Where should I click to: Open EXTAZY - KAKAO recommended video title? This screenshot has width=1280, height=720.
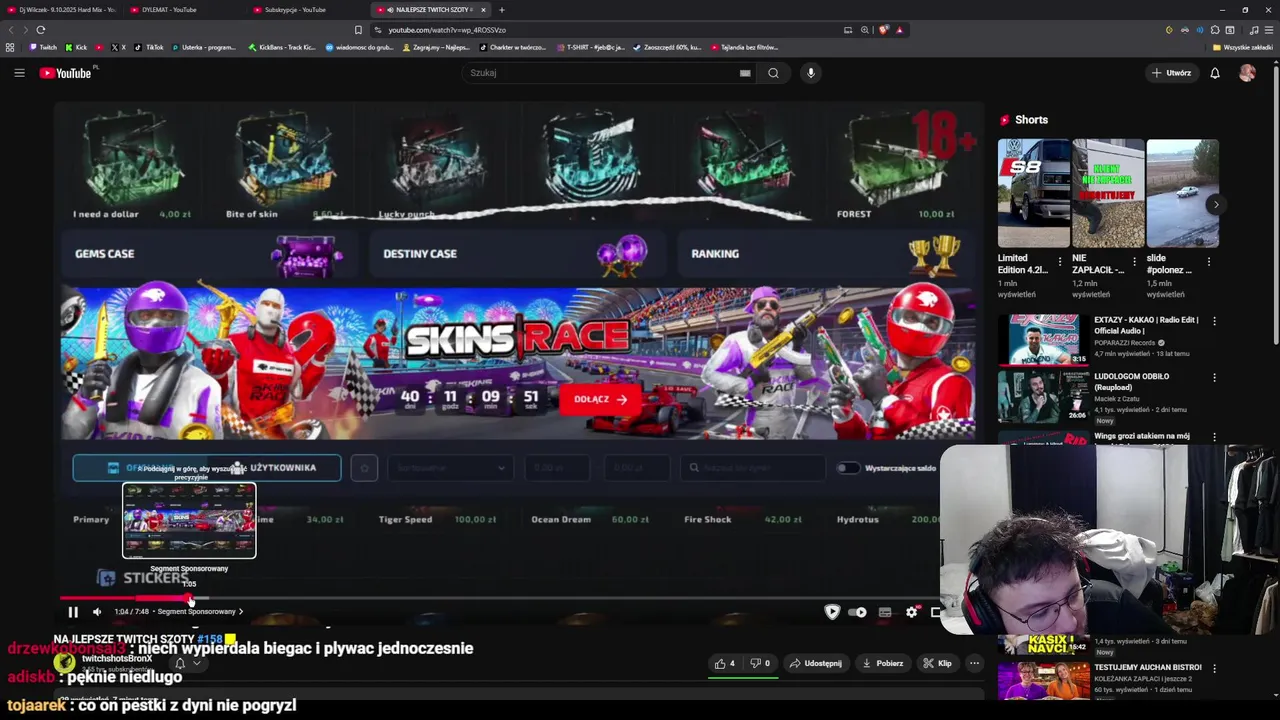click(x=1146, y=326)
